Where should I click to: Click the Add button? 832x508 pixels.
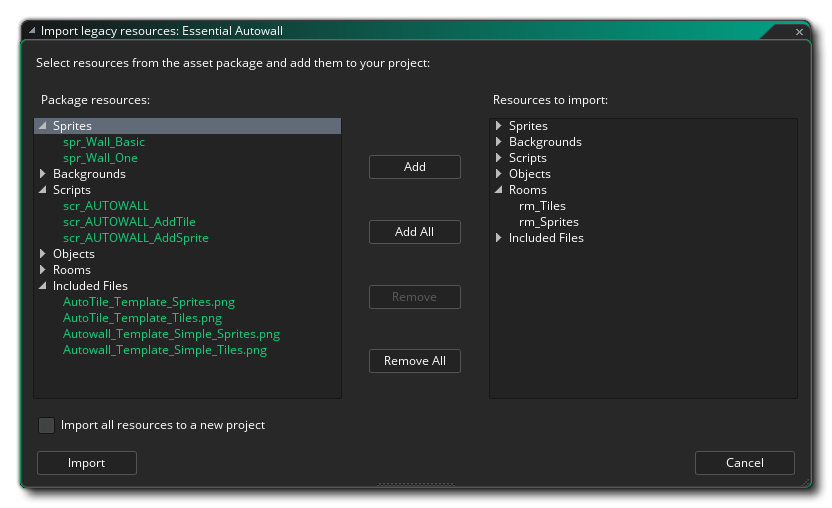pyautogui.click(x=414, y=167)
